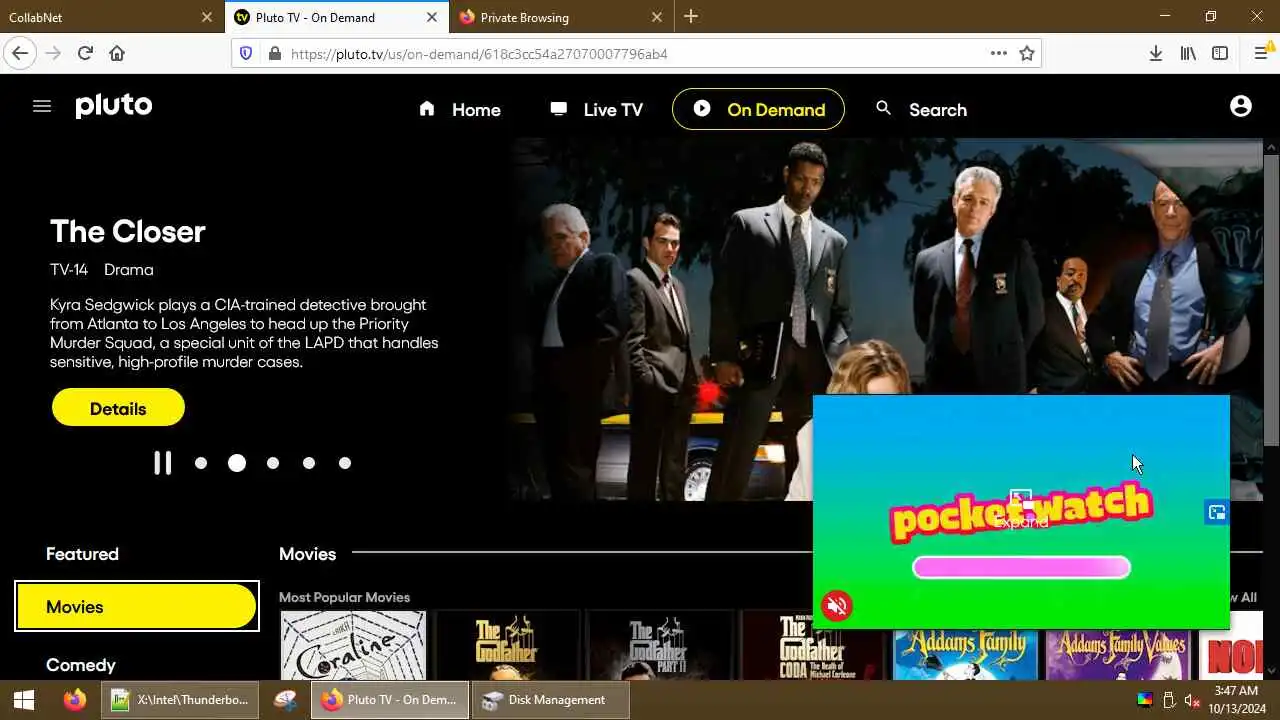Jump to first carousel slide dot
The image size is (1280, 720).
click(201, 463)
